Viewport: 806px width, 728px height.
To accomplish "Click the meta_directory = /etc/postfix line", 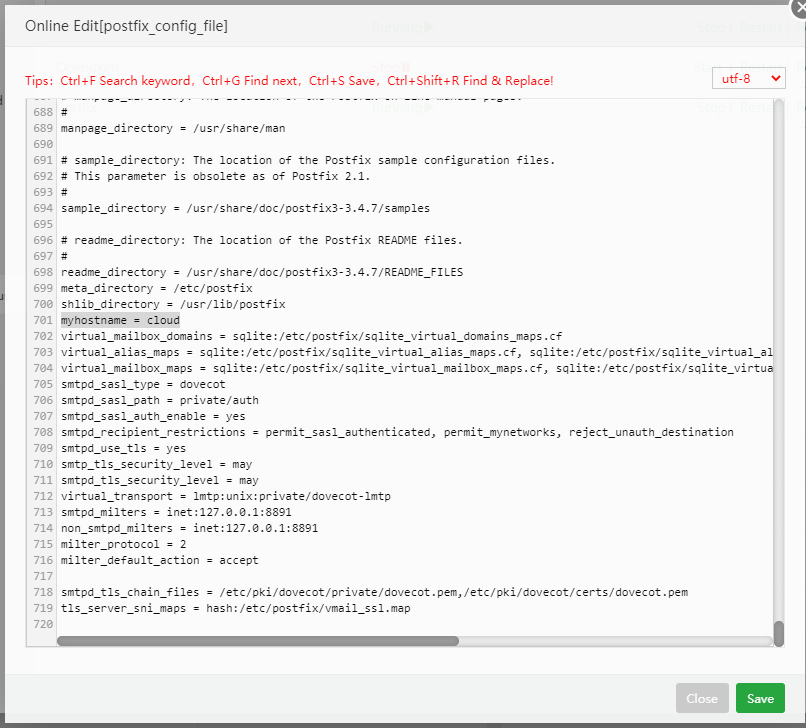I will 156,288.
